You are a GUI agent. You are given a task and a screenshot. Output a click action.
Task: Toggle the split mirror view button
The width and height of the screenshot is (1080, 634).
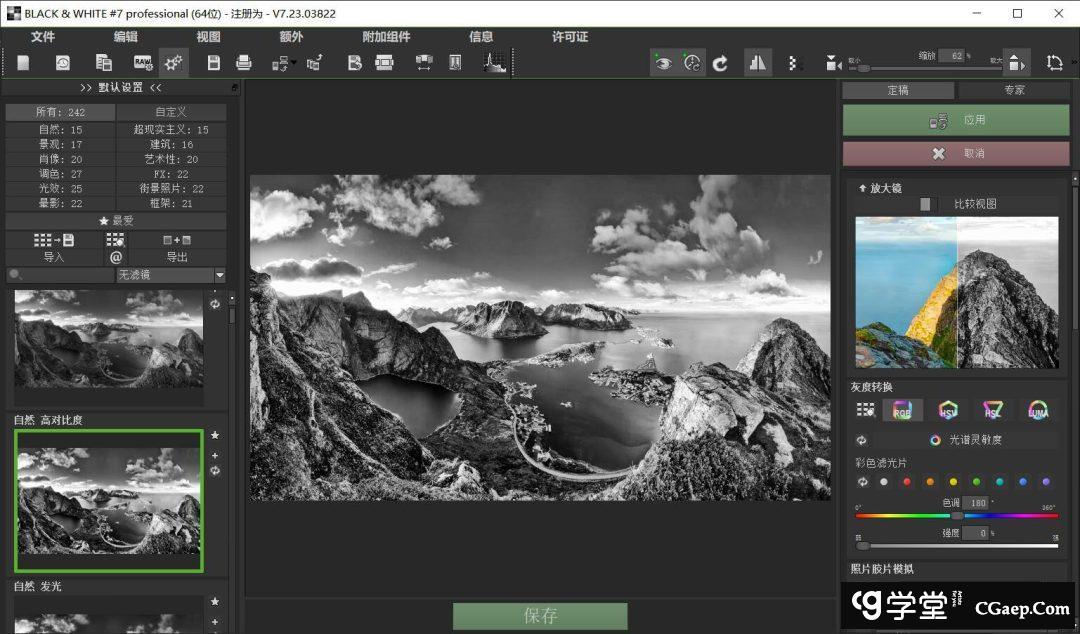pyautogui.click(x=757, y=63)
